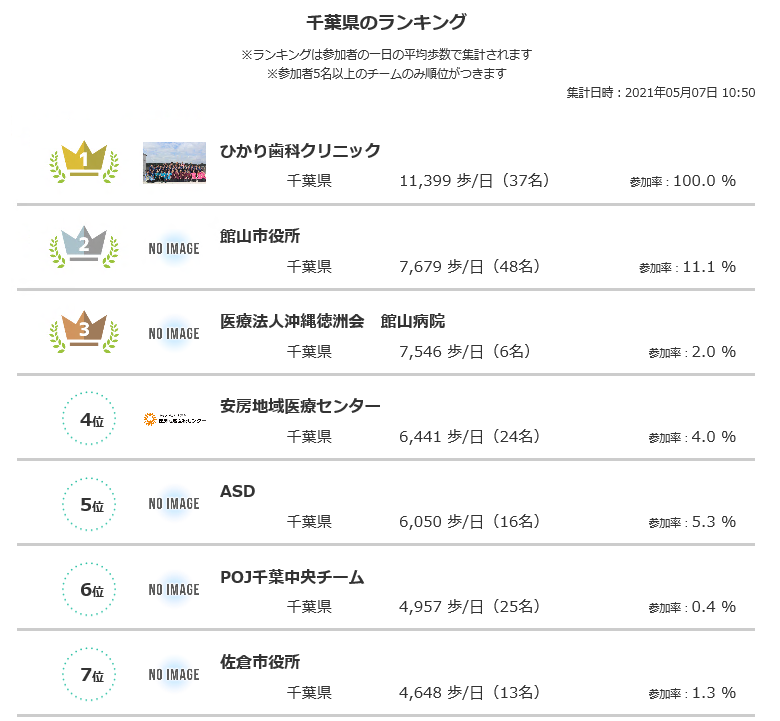780x721 pixels.
Task: Select the 4位 dotted circle badge
Action: click(89, 418)
